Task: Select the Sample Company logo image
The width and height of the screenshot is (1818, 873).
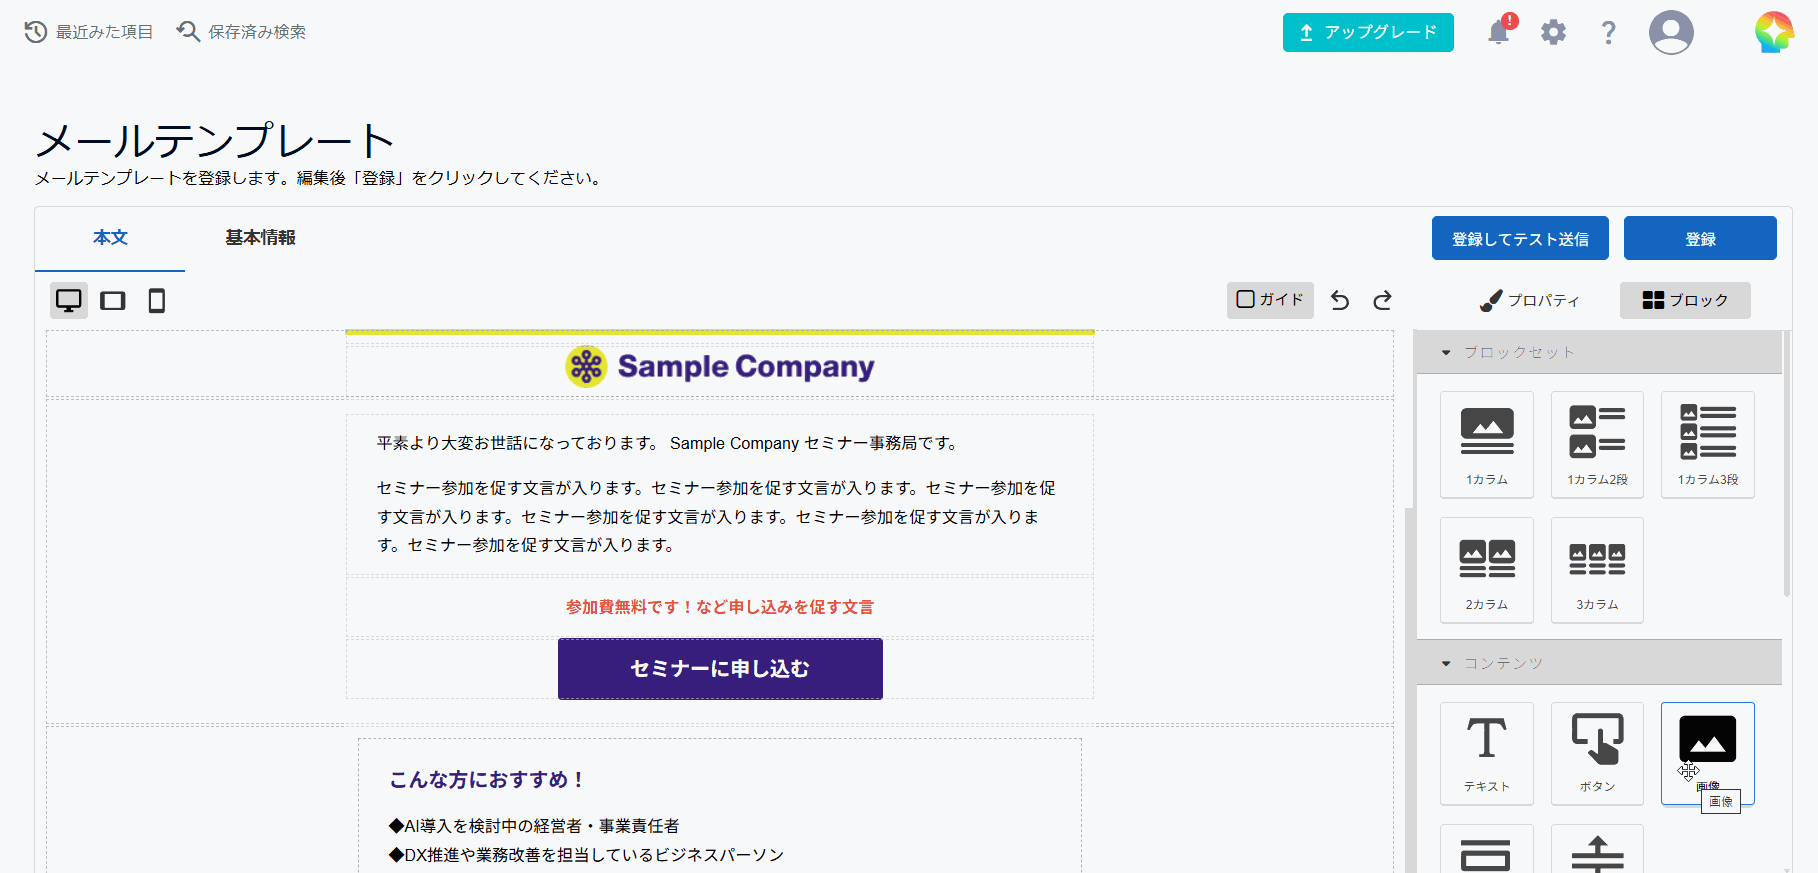Action: [x=720, y=367]
